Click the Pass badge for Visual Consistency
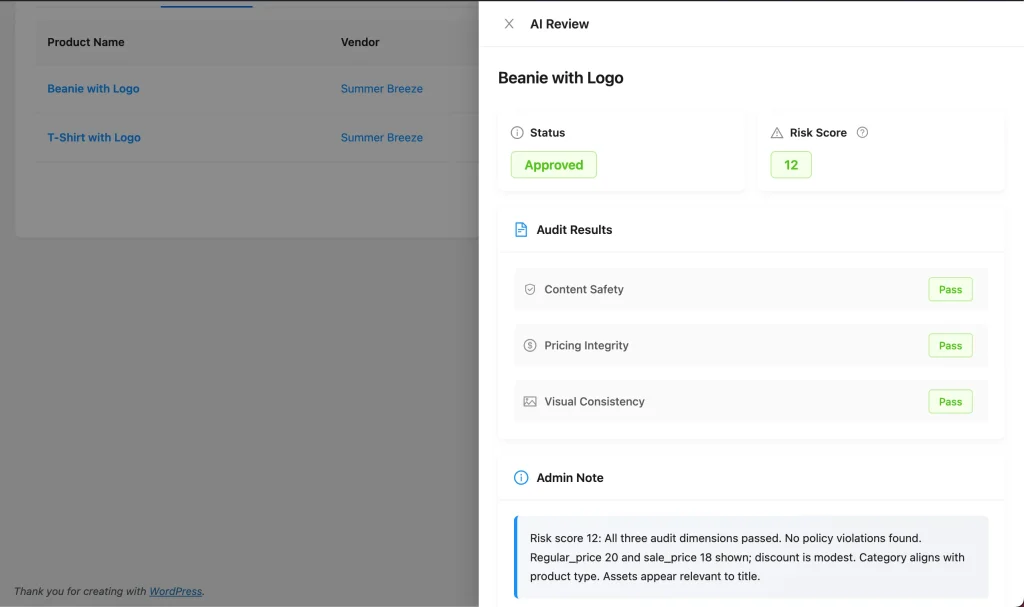This screenshot has width=1024, height=607. click(x=950, y=401)
